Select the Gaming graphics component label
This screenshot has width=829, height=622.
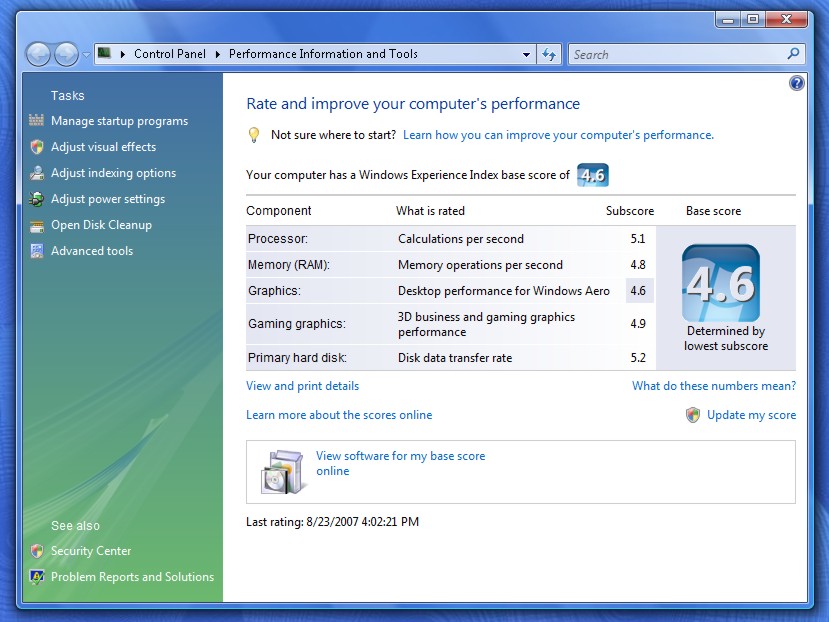pyautogui.click(x=297, y=324)
